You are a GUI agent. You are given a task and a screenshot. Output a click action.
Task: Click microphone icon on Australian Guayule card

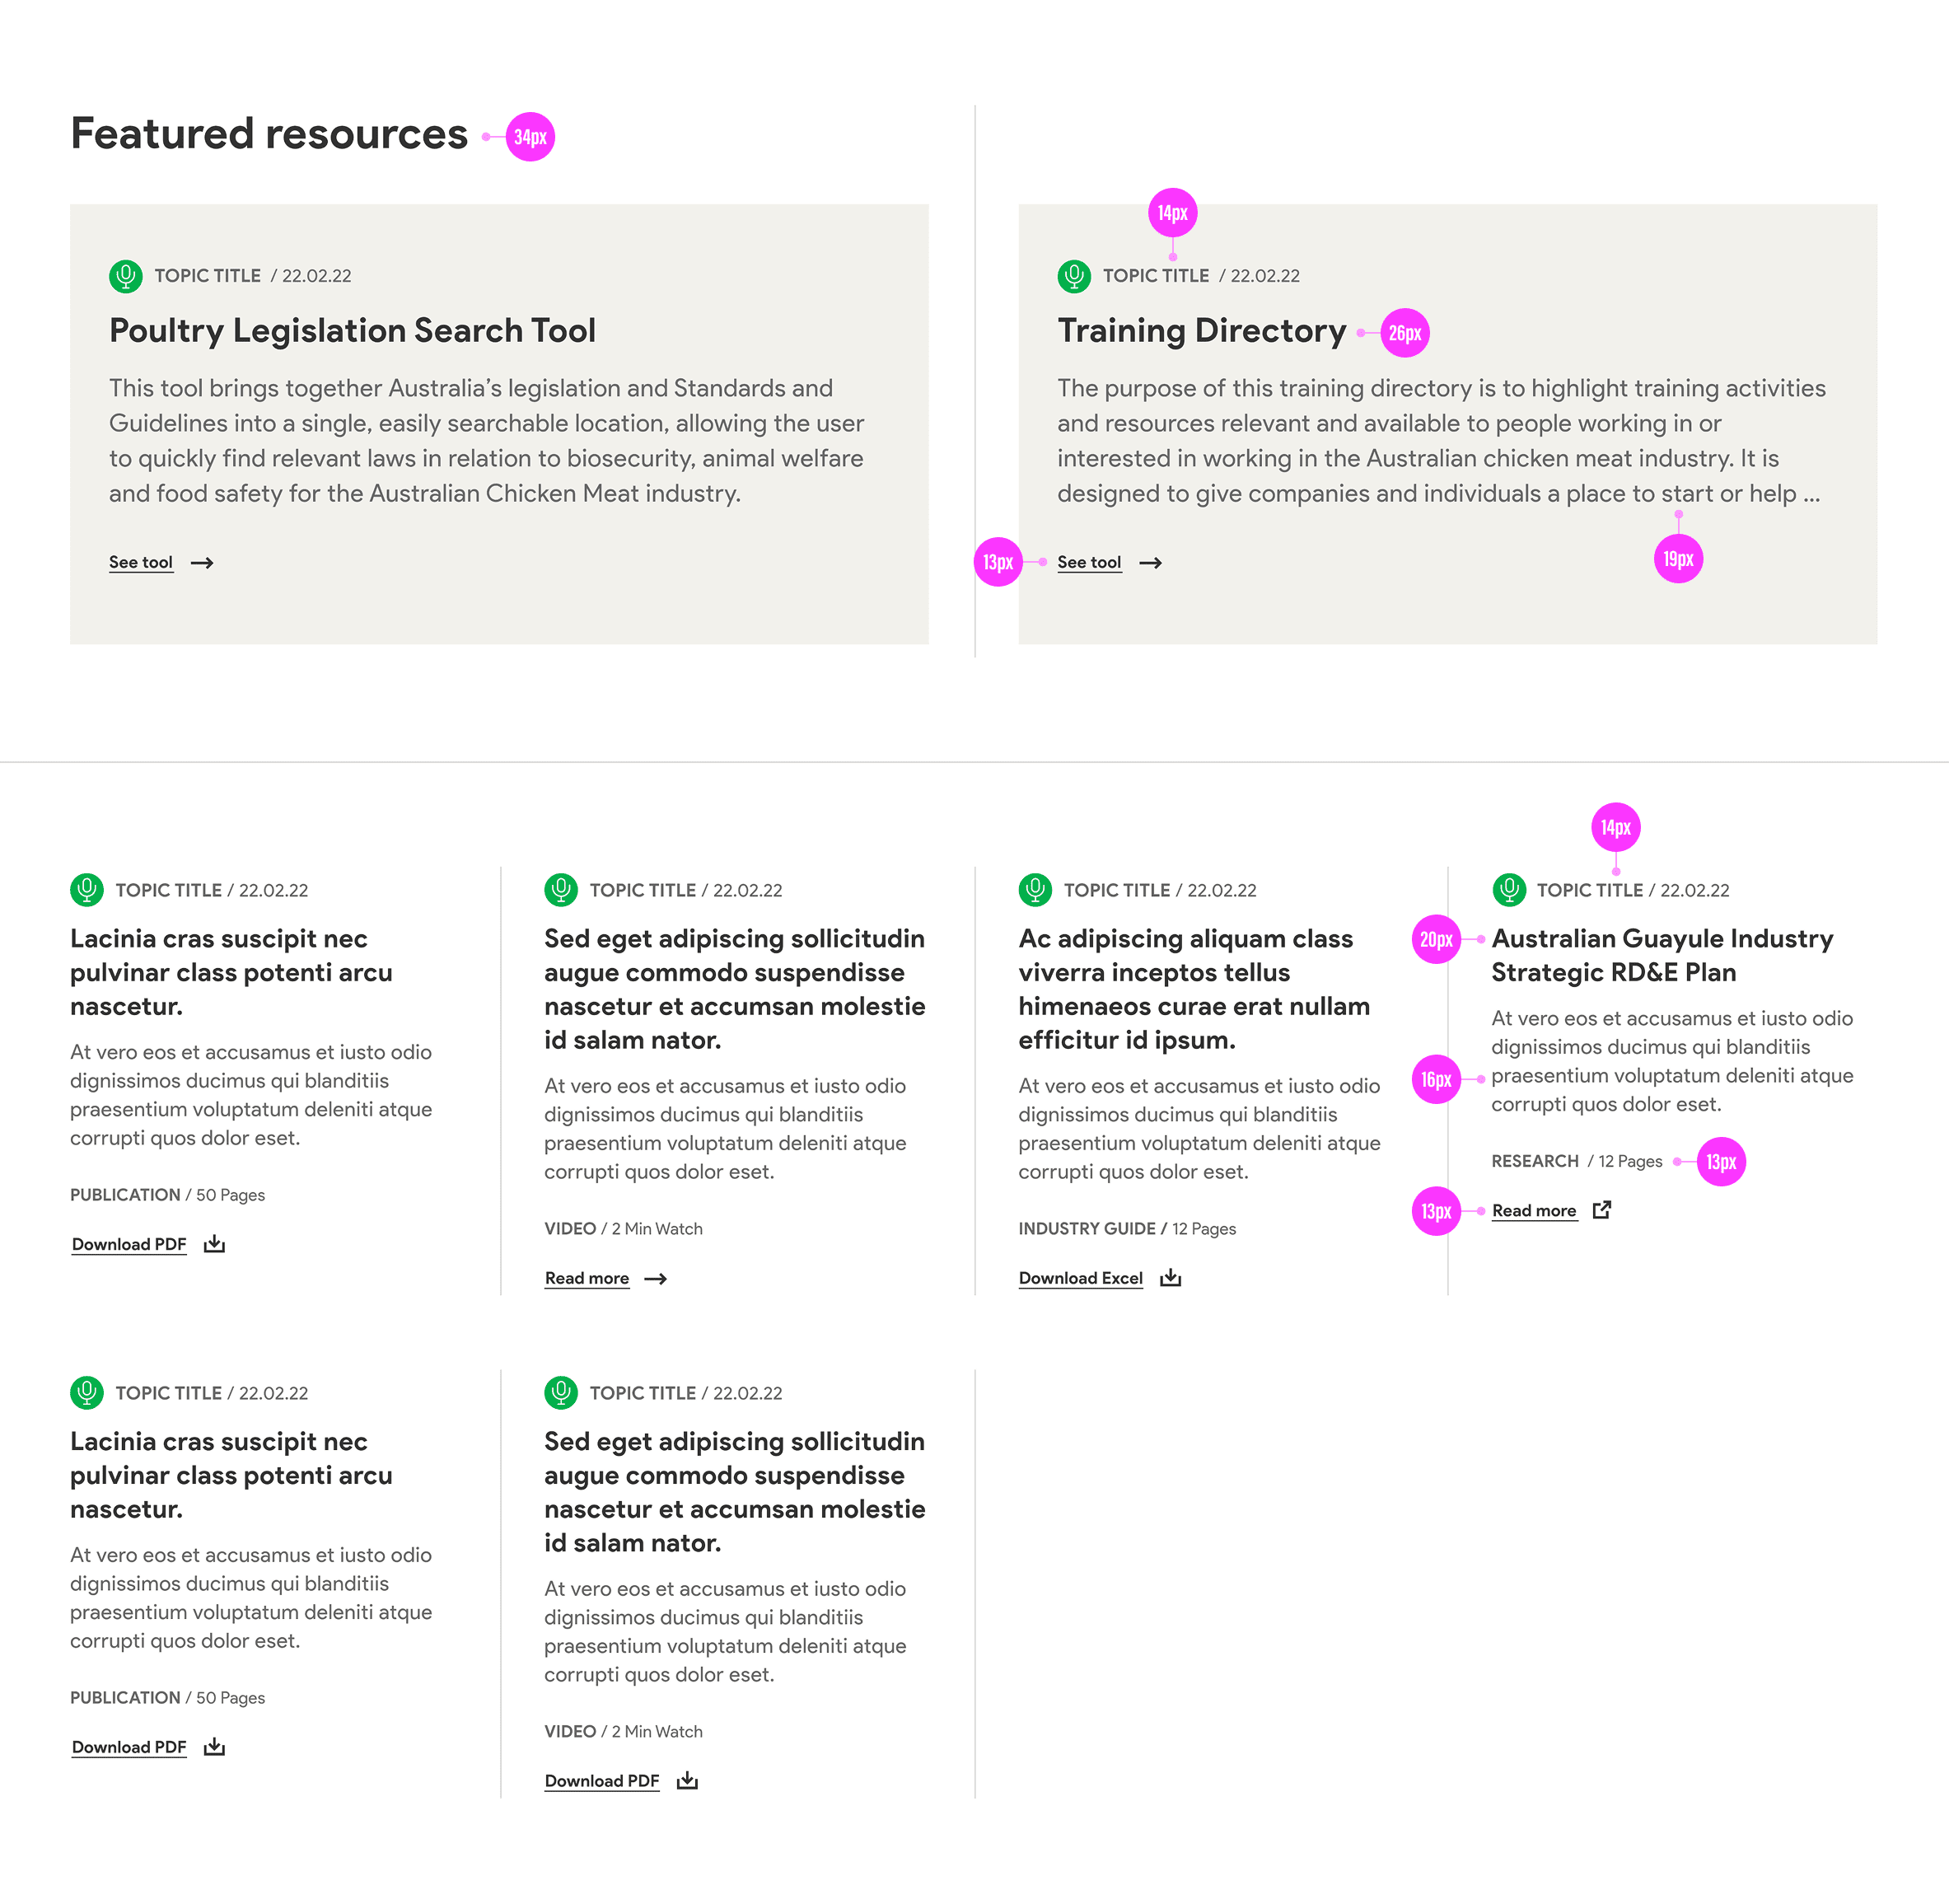[1509, 889]
